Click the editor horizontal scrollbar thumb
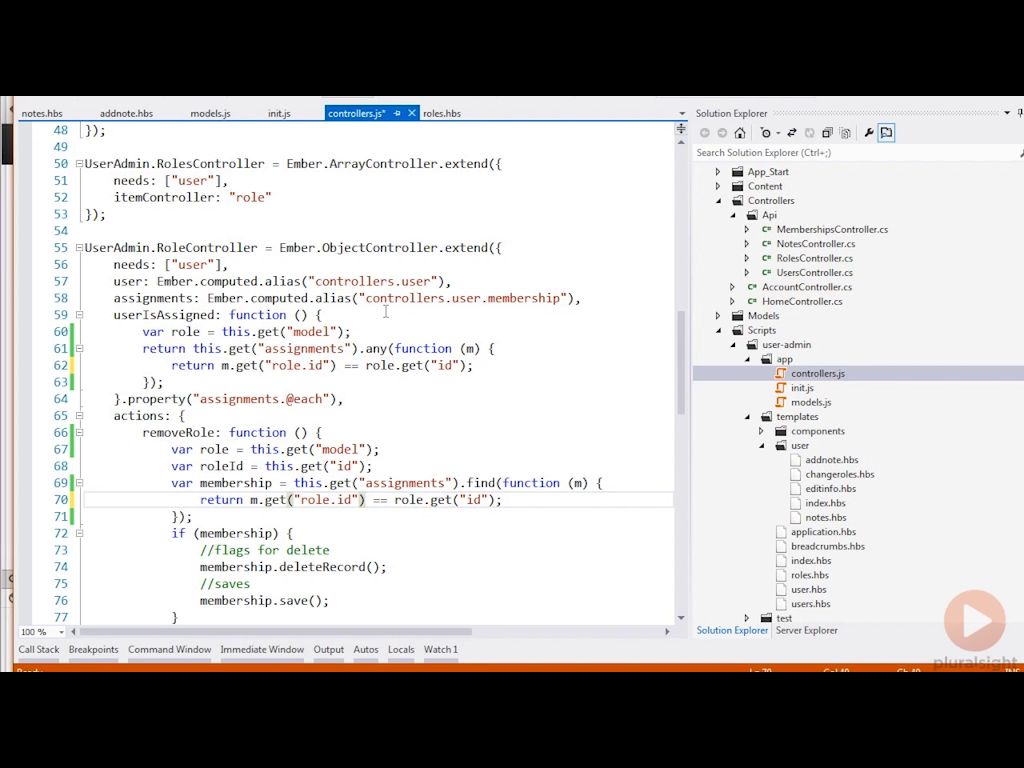 pyautogui.click(x=275, y=632)
